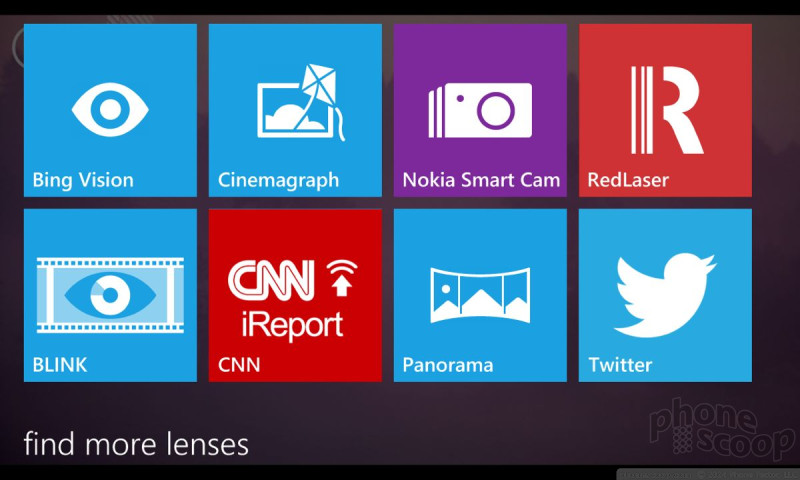Tap the find more lenses link
The image size is (800, 480).
pos(136,444)
